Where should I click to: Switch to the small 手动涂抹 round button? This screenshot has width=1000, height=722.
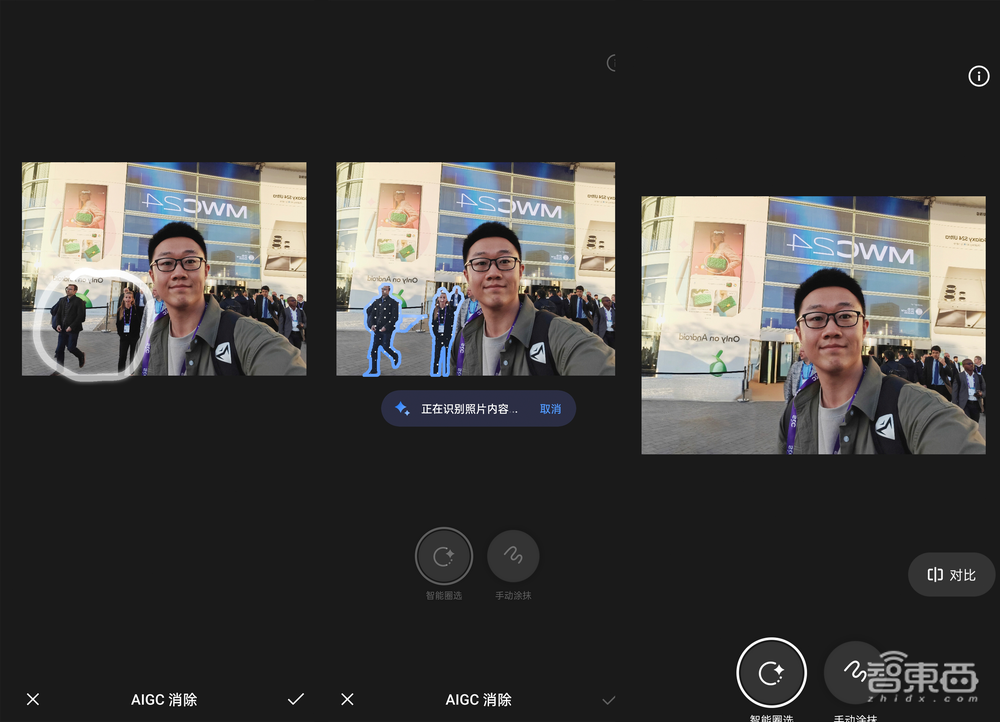[513, 556]
